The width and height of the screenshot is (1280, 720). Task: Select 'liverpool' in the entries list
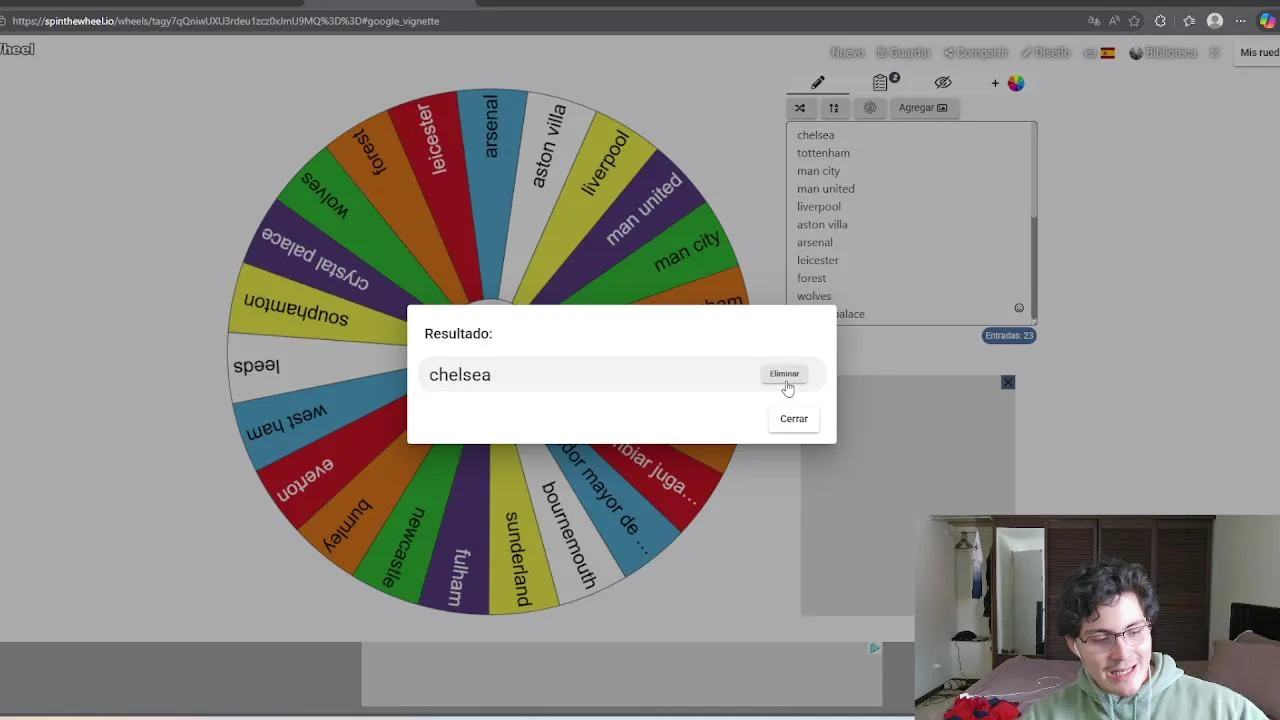point(818,207)
